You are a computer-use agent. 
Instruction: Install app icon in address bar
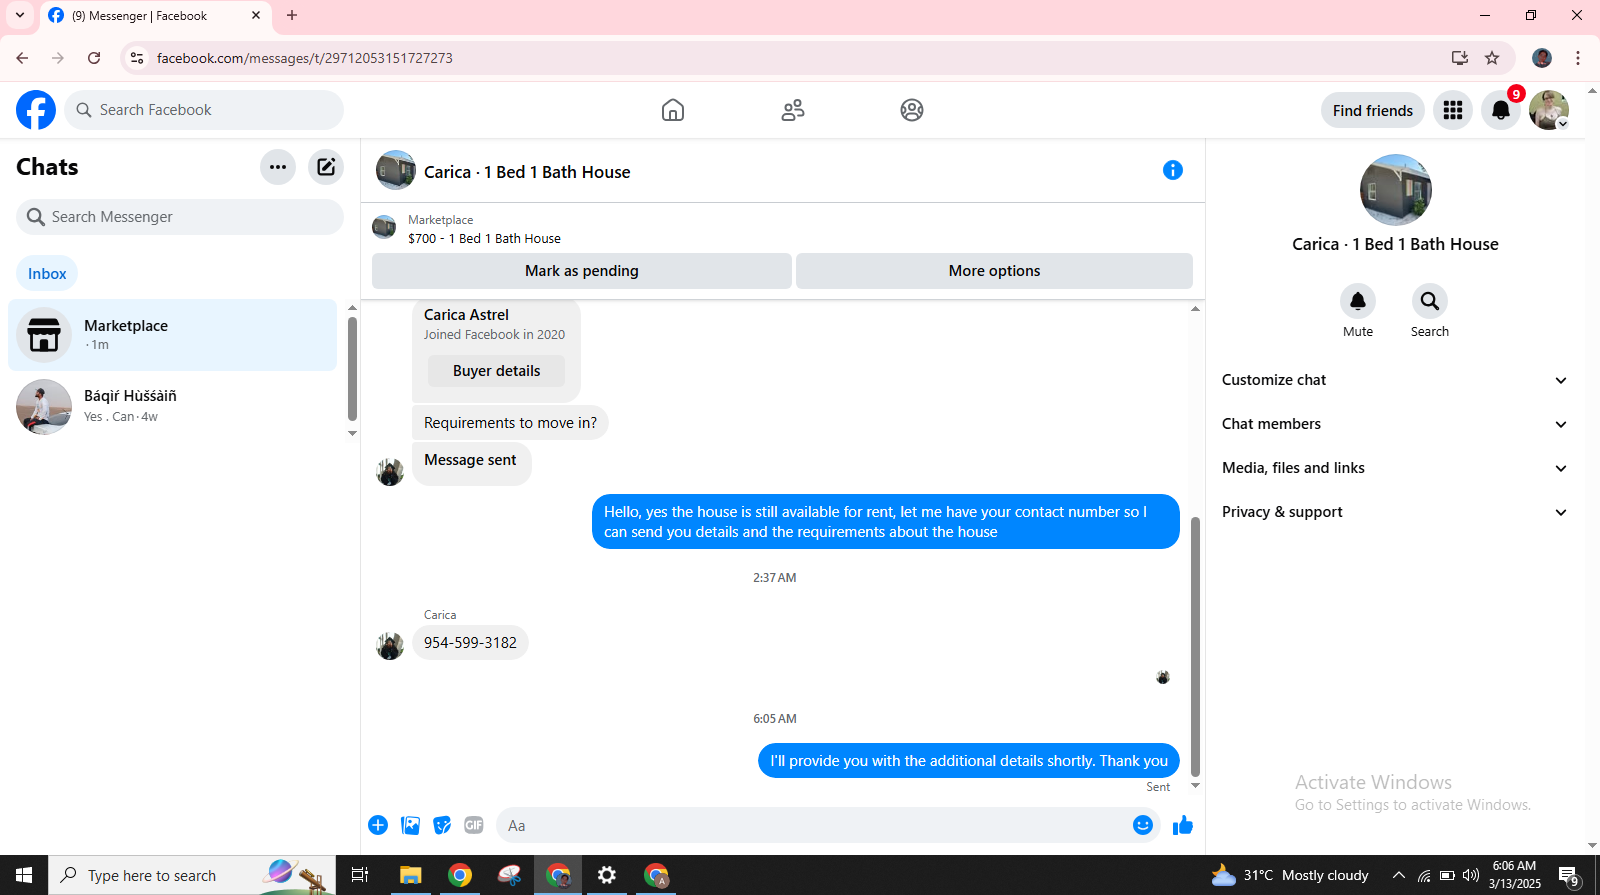[1460, 58]
